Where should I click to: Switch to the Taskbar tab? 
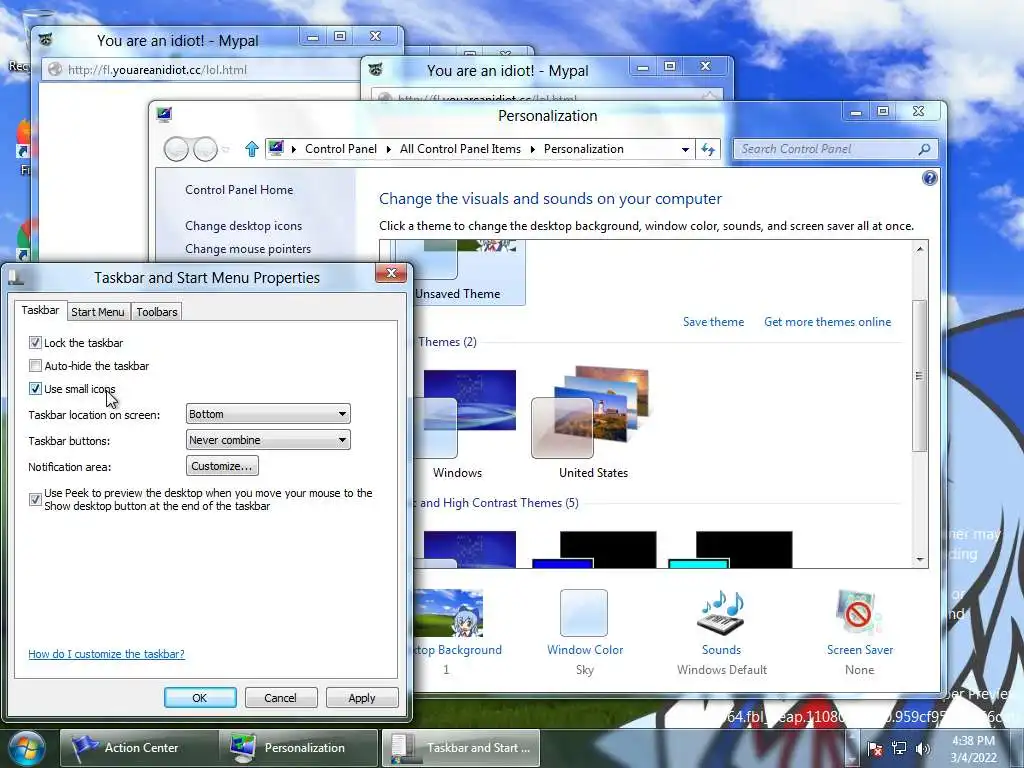pos(40,310)
